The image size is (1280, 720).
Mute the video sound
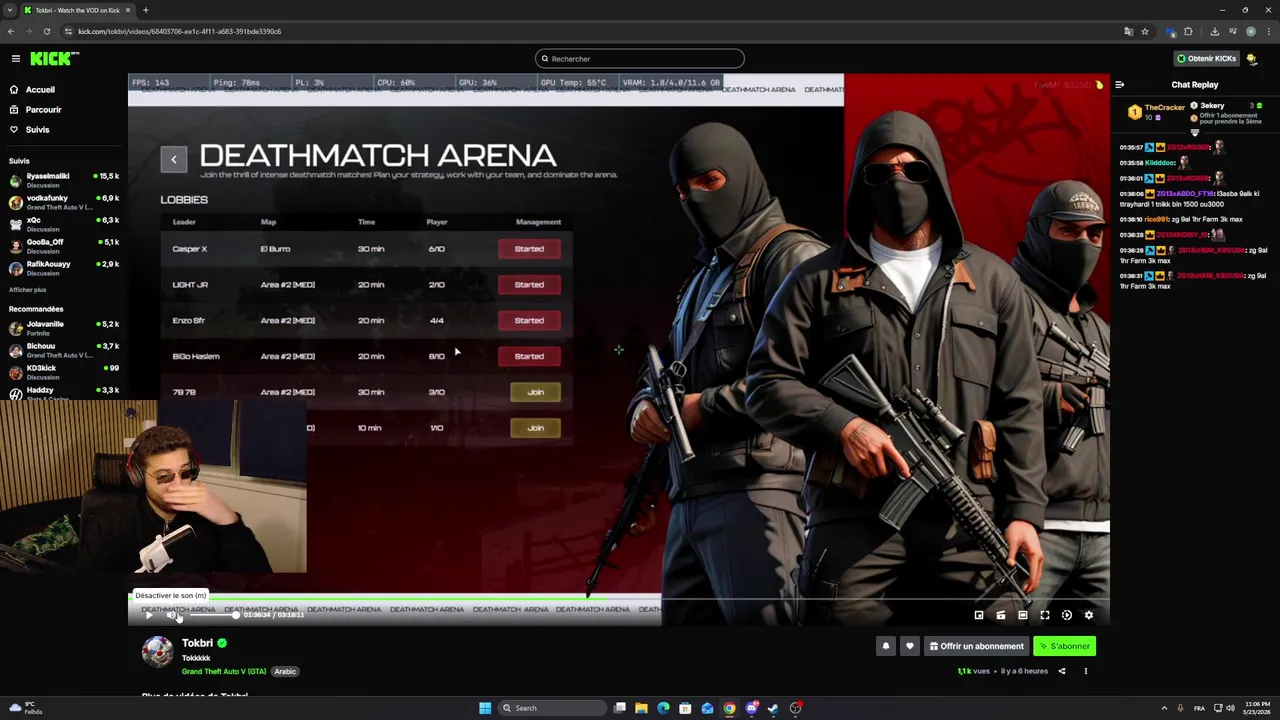coord(171,616)
